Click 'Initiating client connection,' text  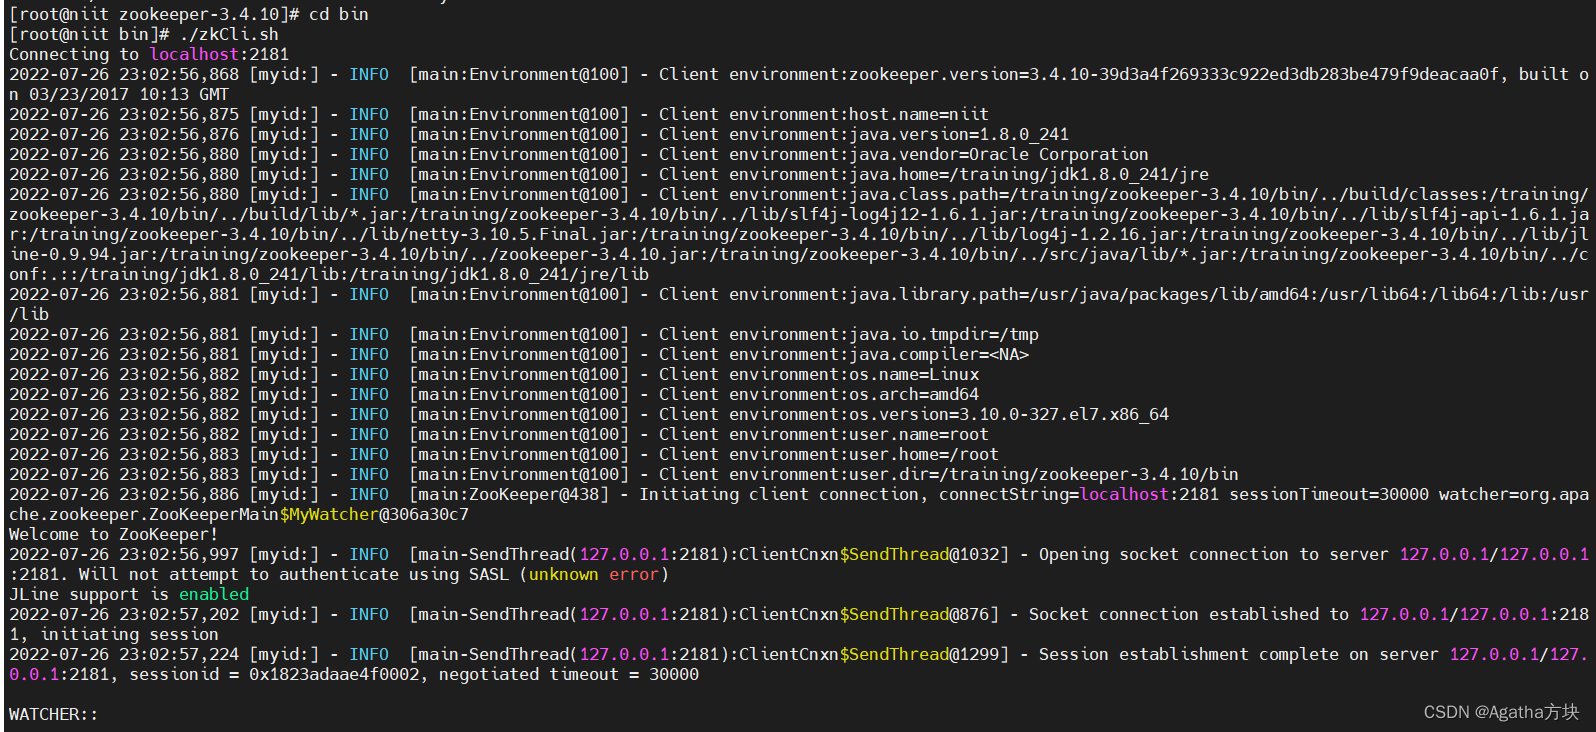coord(784,494)
